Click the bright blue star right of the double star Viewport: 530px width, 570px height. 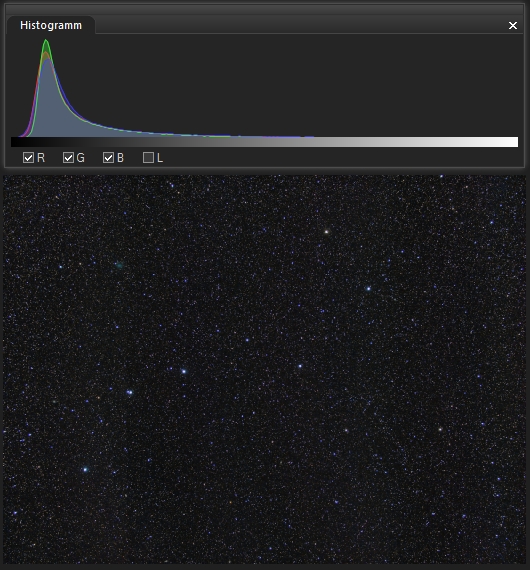(x=184, y=372)
